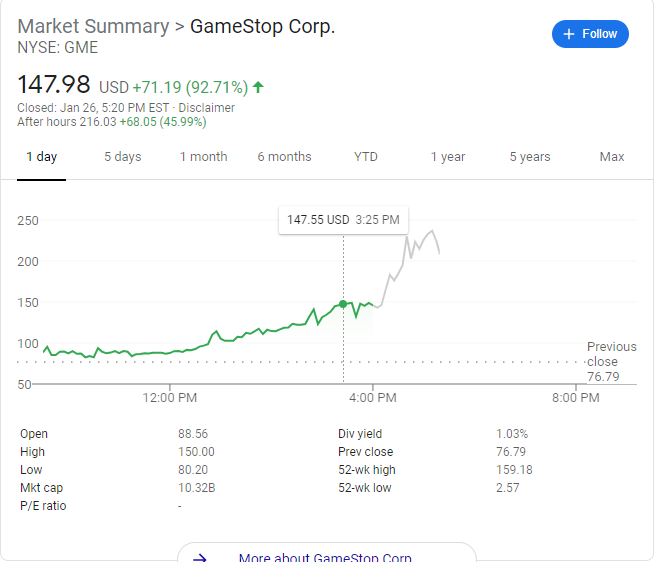Click the plus icon in Follow button

coord(569,34)
